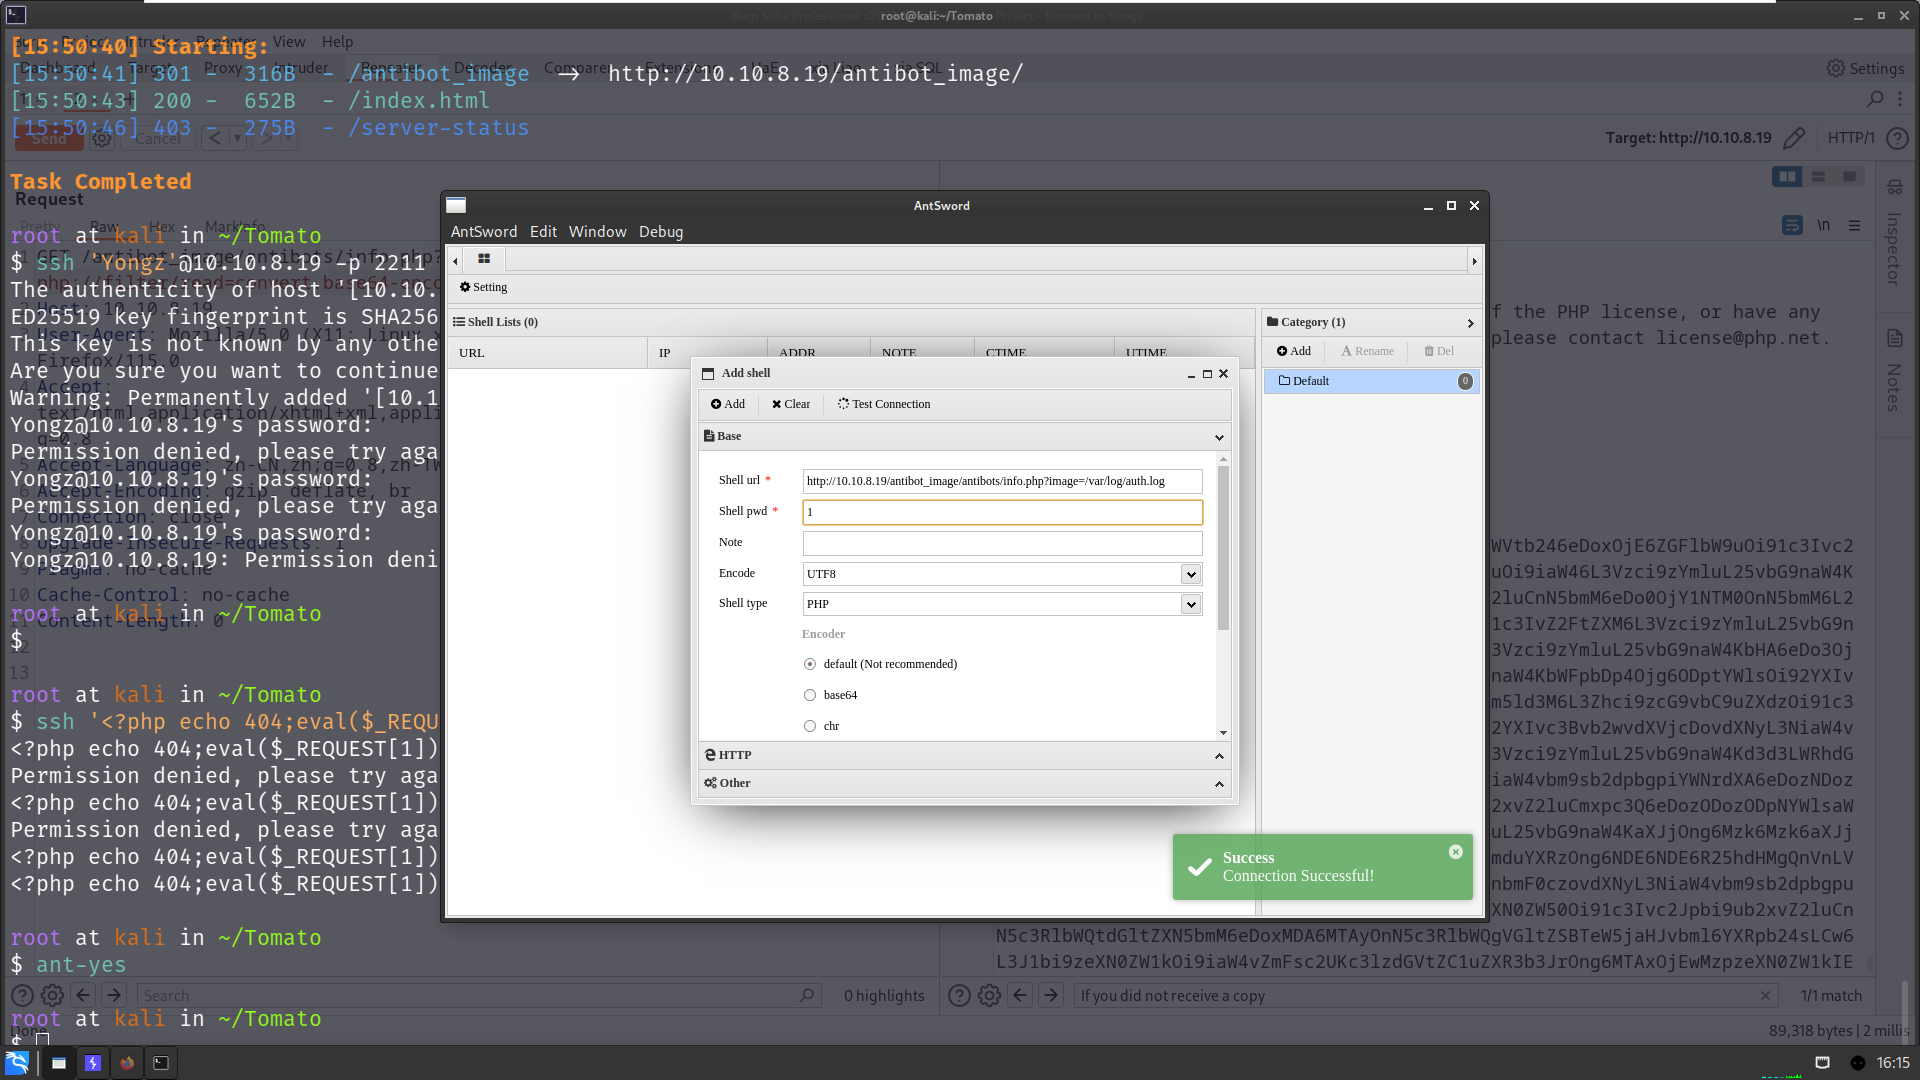Click the Shell pwd input field

click(1002, 512)
